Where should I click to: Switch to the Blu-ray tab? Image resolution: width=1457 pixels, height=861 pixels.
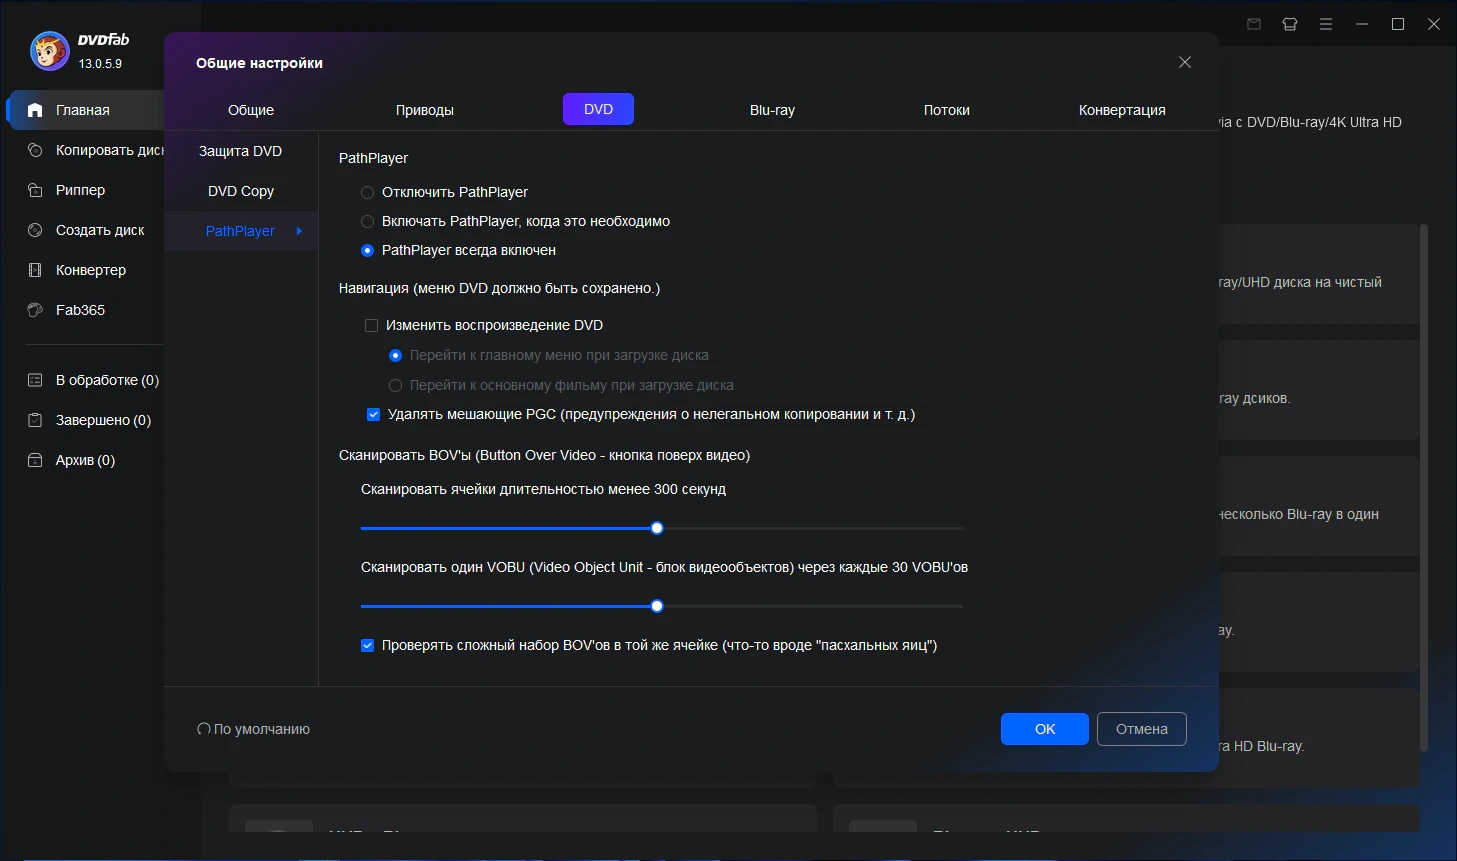(x=772, y=110)
